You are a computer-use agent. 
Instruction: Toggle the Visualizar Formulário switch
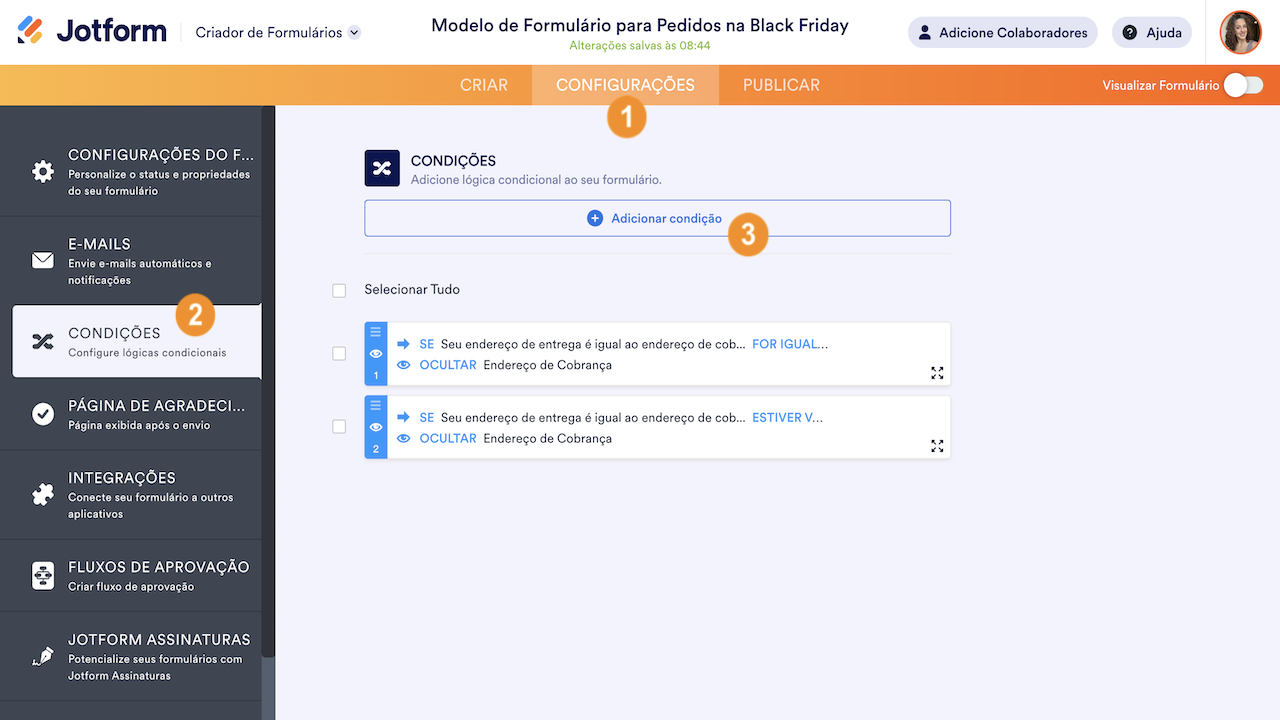coord(1243,86)
